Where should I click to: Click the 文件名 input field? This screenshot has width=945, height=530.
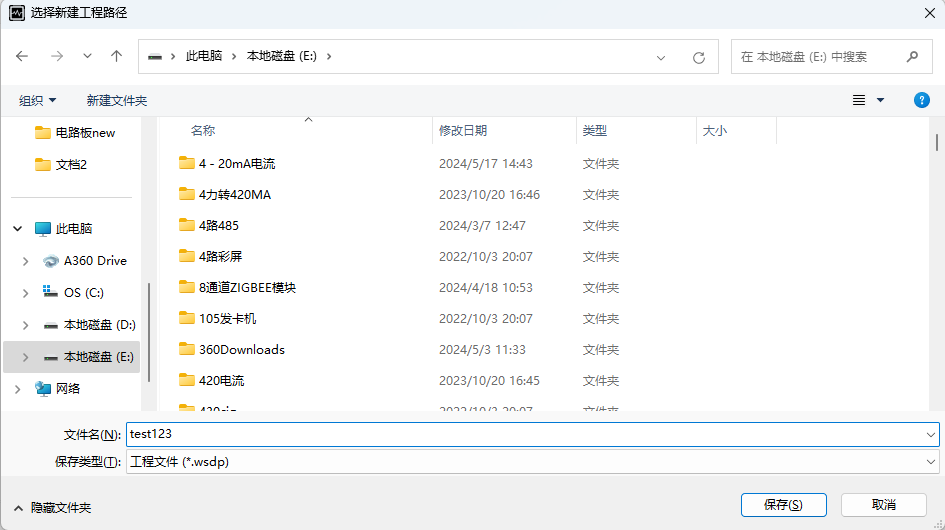click(x=524, y=435)
